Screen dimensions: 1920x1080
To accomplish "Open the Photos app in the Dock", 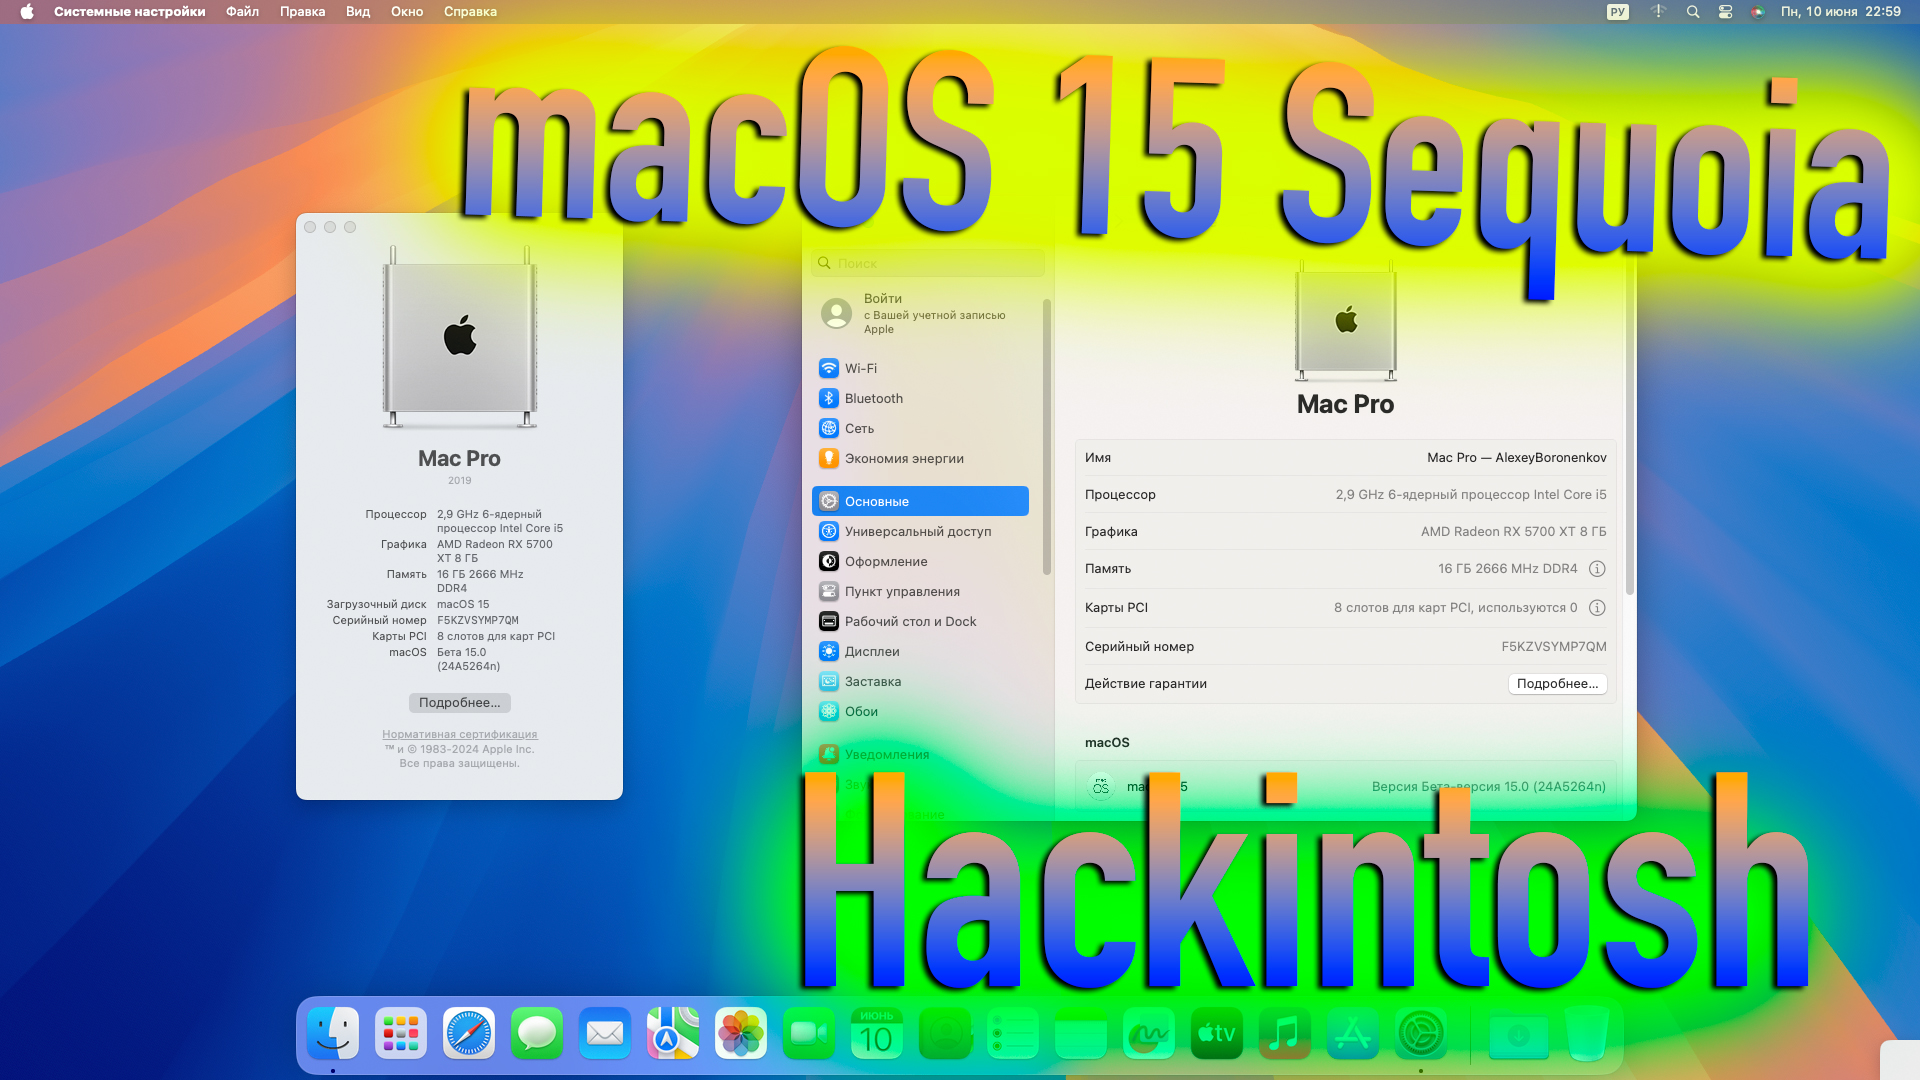I will pyautogui.click(x=741, y=1033).
